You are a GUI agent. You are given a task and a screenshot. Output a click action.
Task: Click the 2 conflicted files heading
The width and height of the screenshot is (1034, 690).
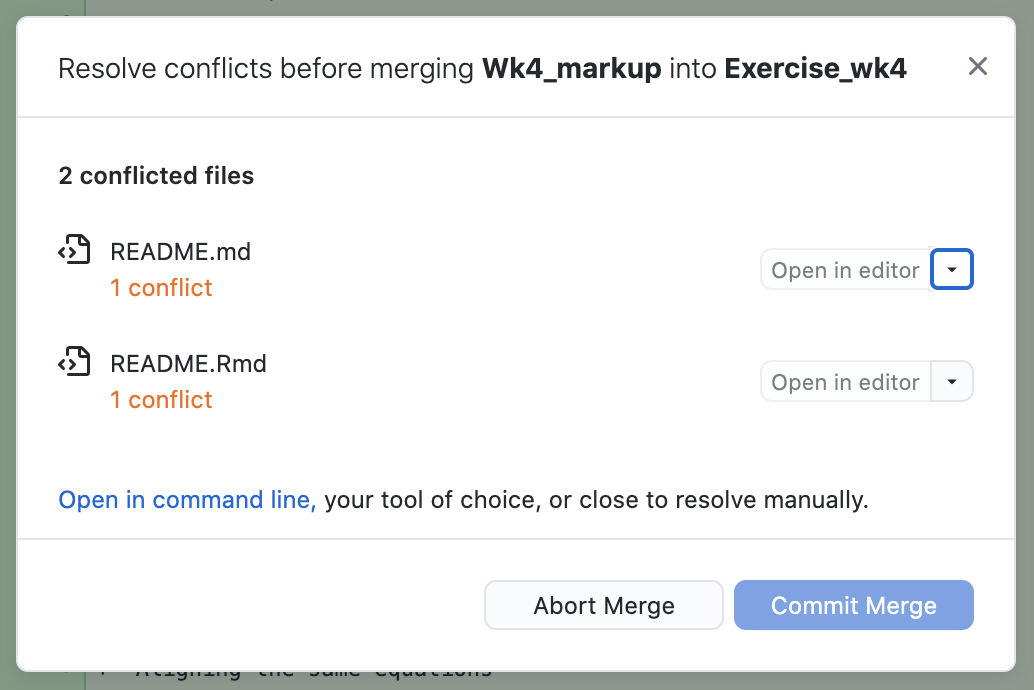[156, 176]
